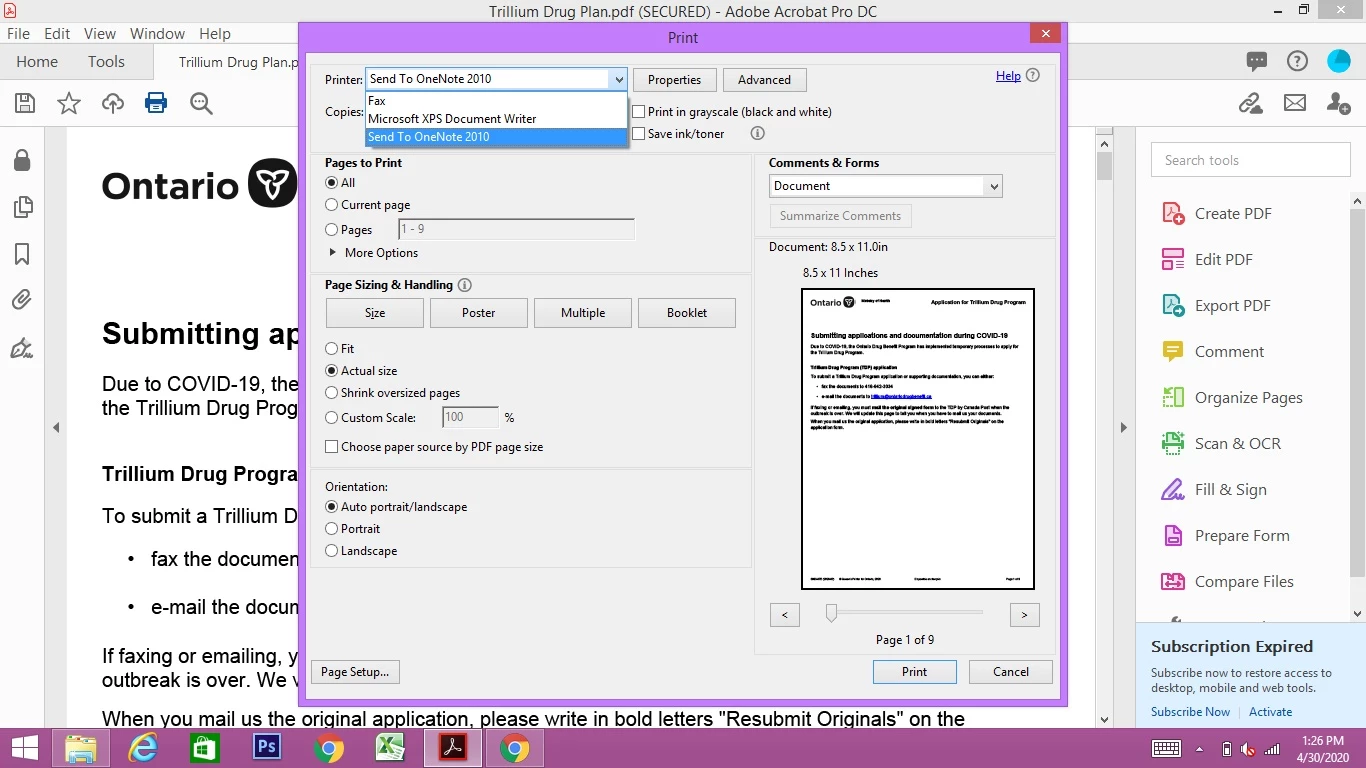The width and height of the screenshot is (1366, 768).
Task: Click the Page Sizing & Handling info icon
Action: click(x=465, y=285)
